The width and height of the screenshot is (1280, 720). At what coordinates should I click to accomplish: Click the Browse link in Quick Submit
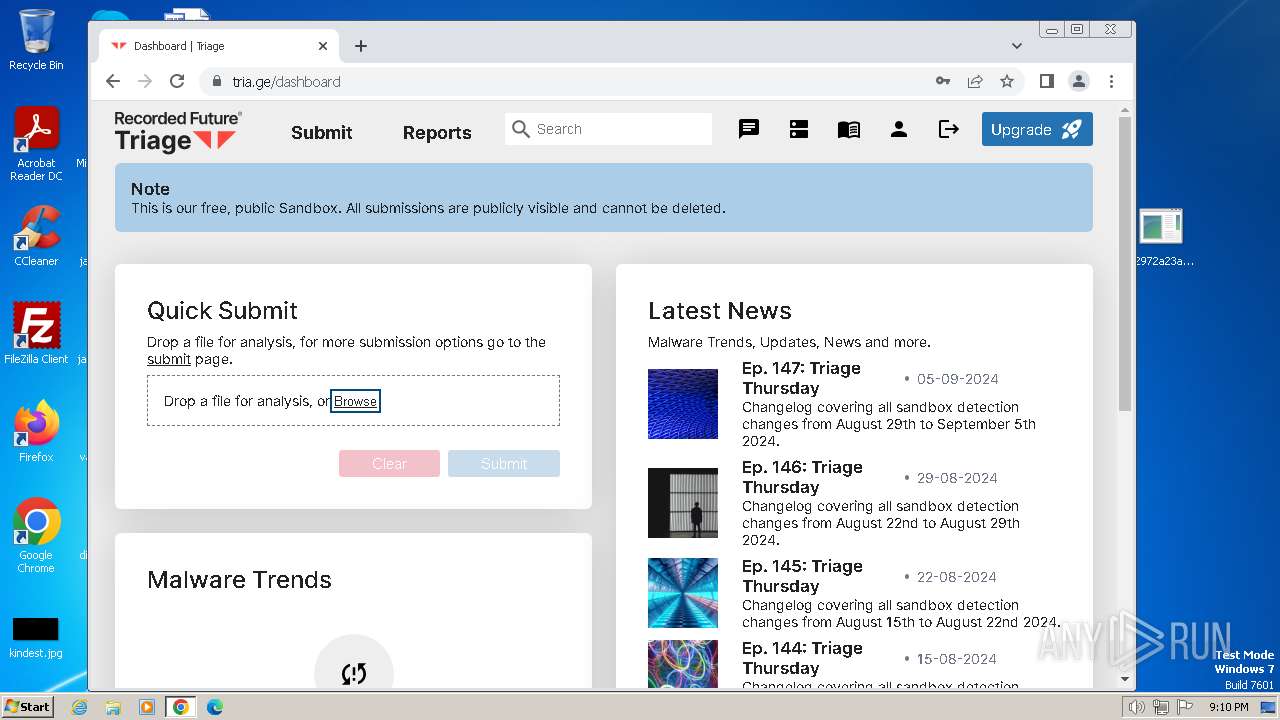click(x=356, y=401)
